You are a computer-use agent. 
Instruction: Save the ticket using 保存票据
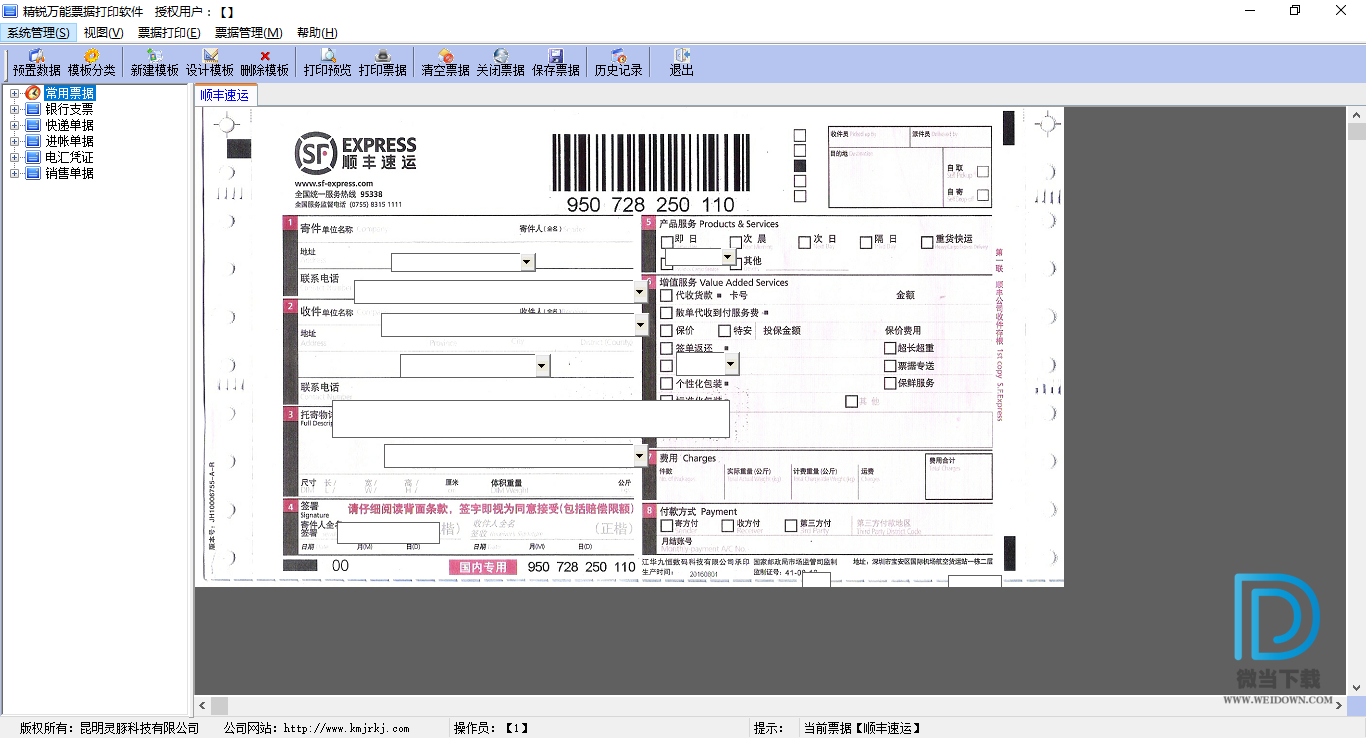click(x=556, y=63)
